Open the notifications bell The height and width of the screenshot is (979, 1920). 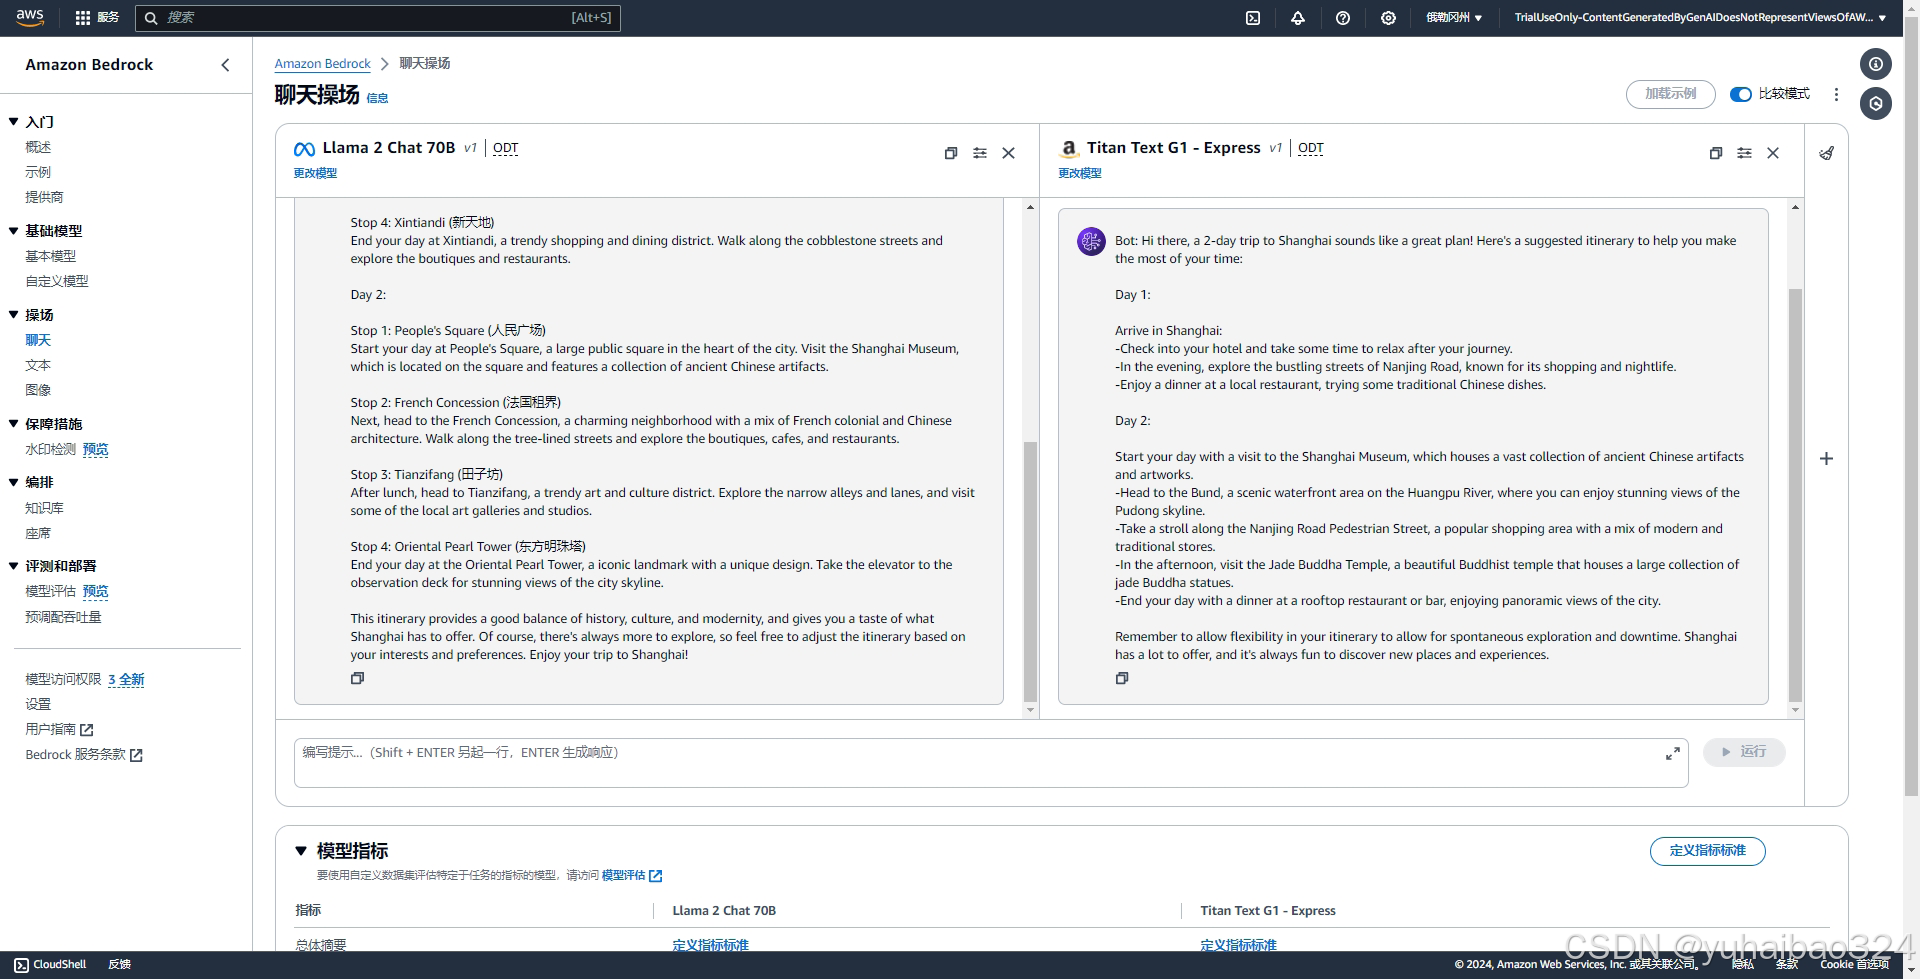coord(1298,18)
